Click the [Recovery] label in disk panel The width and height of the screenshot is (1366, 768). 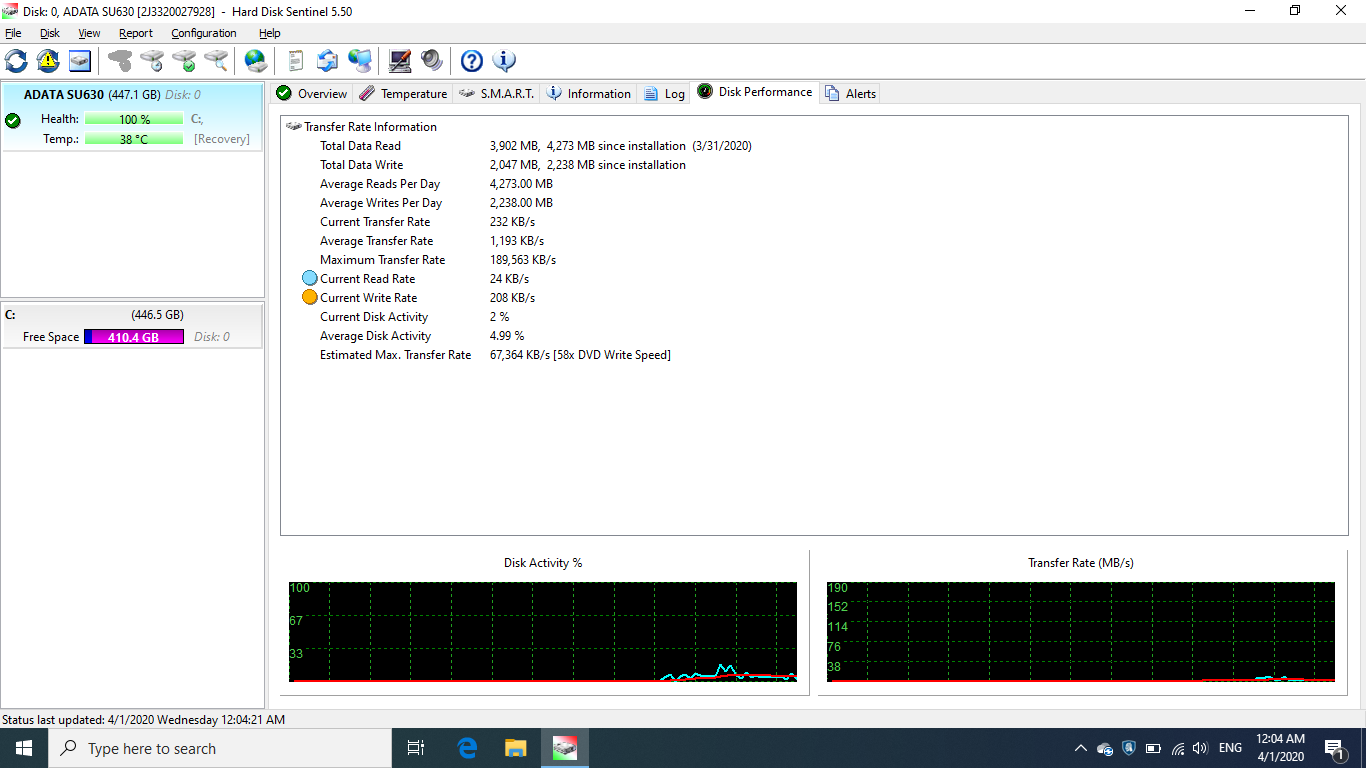click(222, 139)
